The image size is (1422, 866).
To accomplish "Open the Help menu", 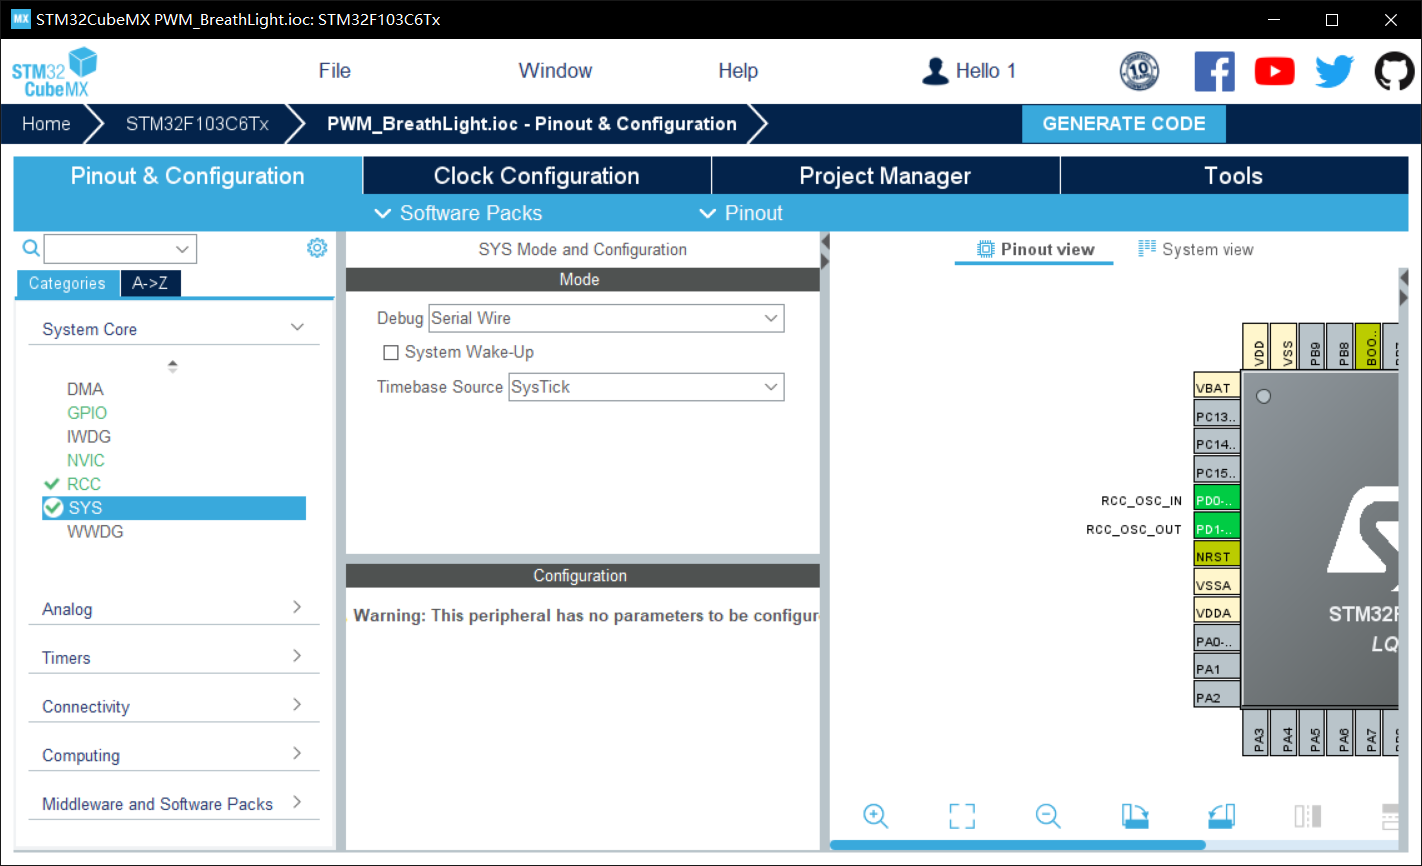I will tap(738, 71).
